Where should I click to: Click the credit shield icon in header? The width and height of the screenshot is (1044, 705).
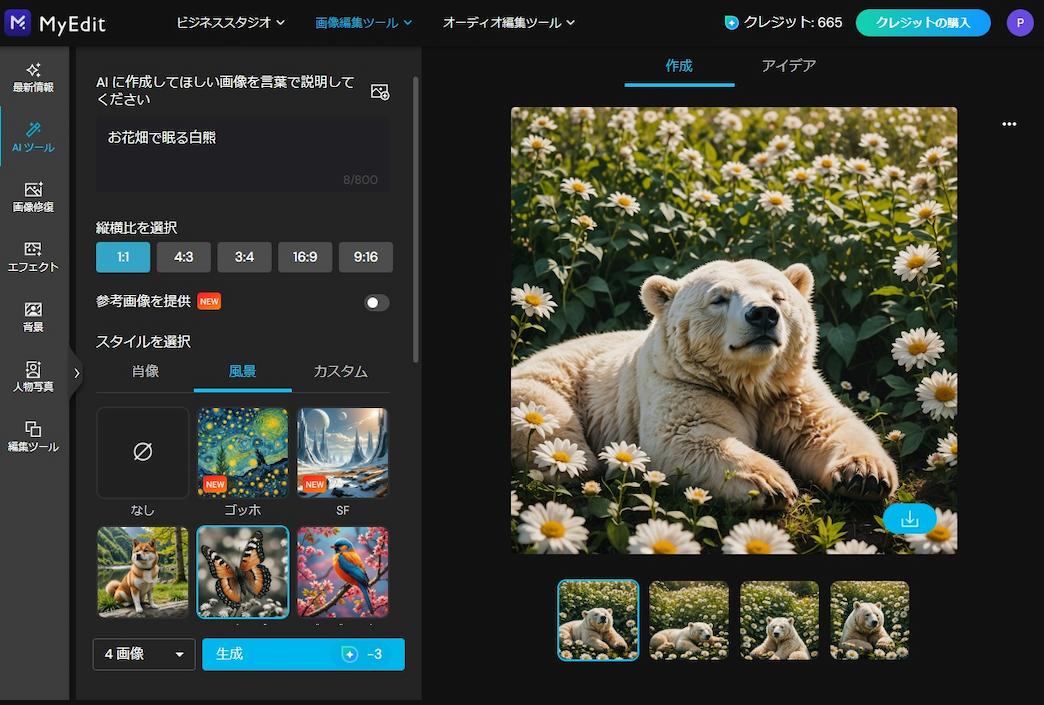tap(731, 23)
